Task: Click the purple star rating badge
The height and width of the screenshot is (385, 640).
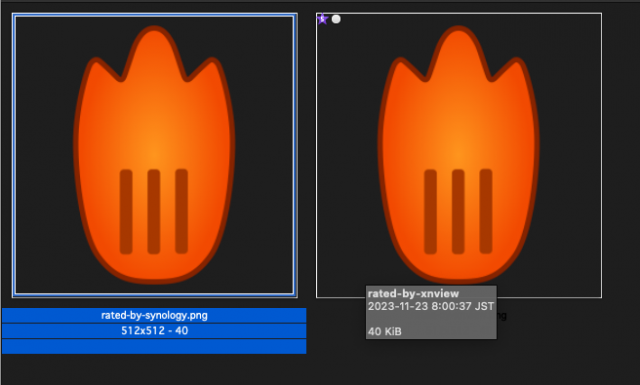Action: tap(322, 19)
